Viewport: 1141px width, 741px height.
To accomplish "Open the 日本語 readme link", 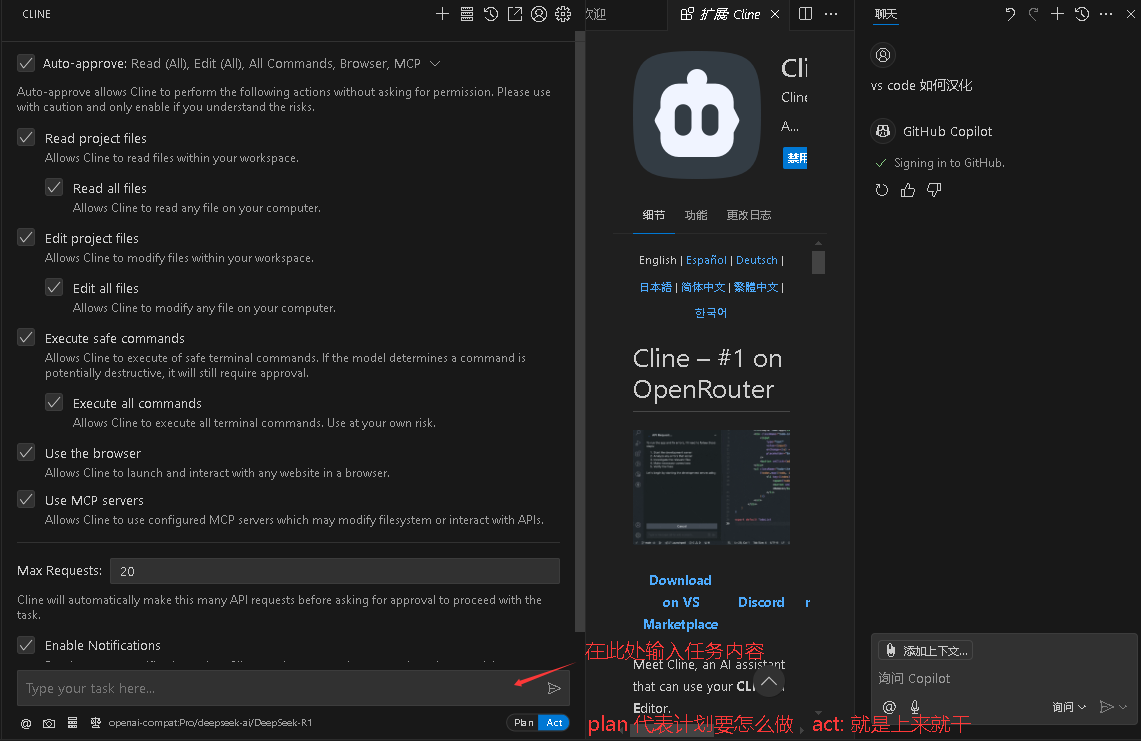I will [655, 287].
